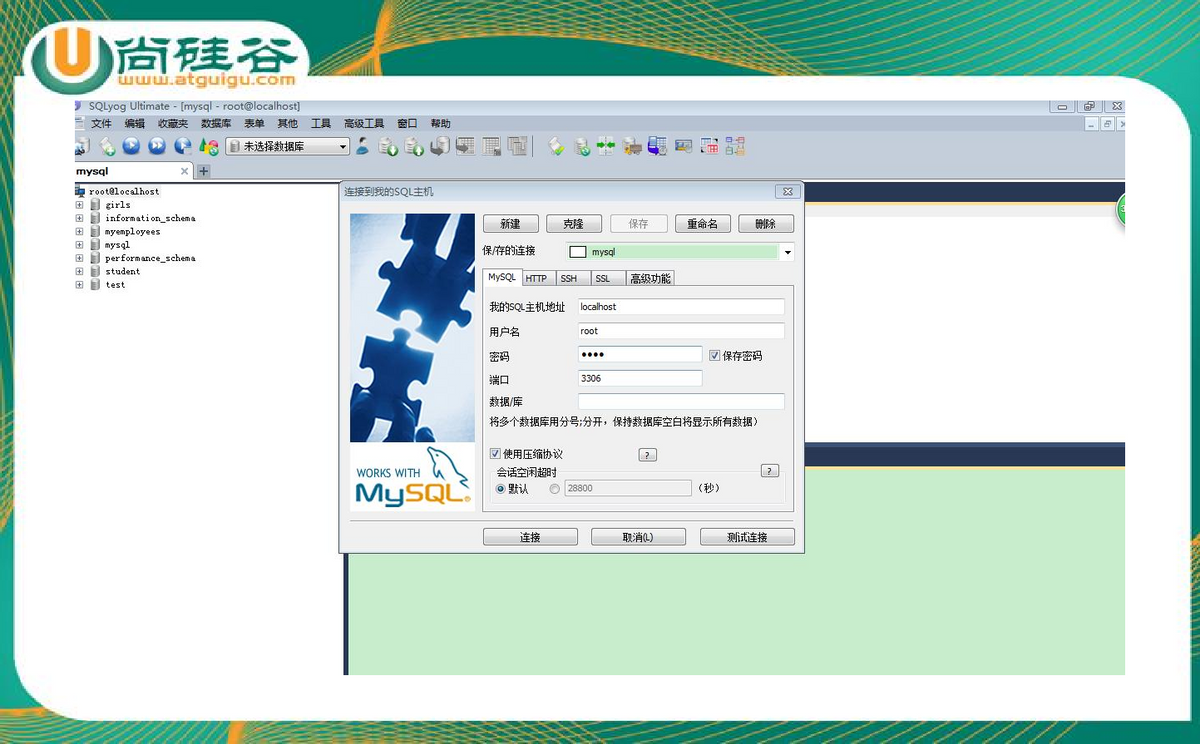Viewport: 1200px width, 744px height.
Task: Open the Query Builder icon
Action: pos(708,145)
